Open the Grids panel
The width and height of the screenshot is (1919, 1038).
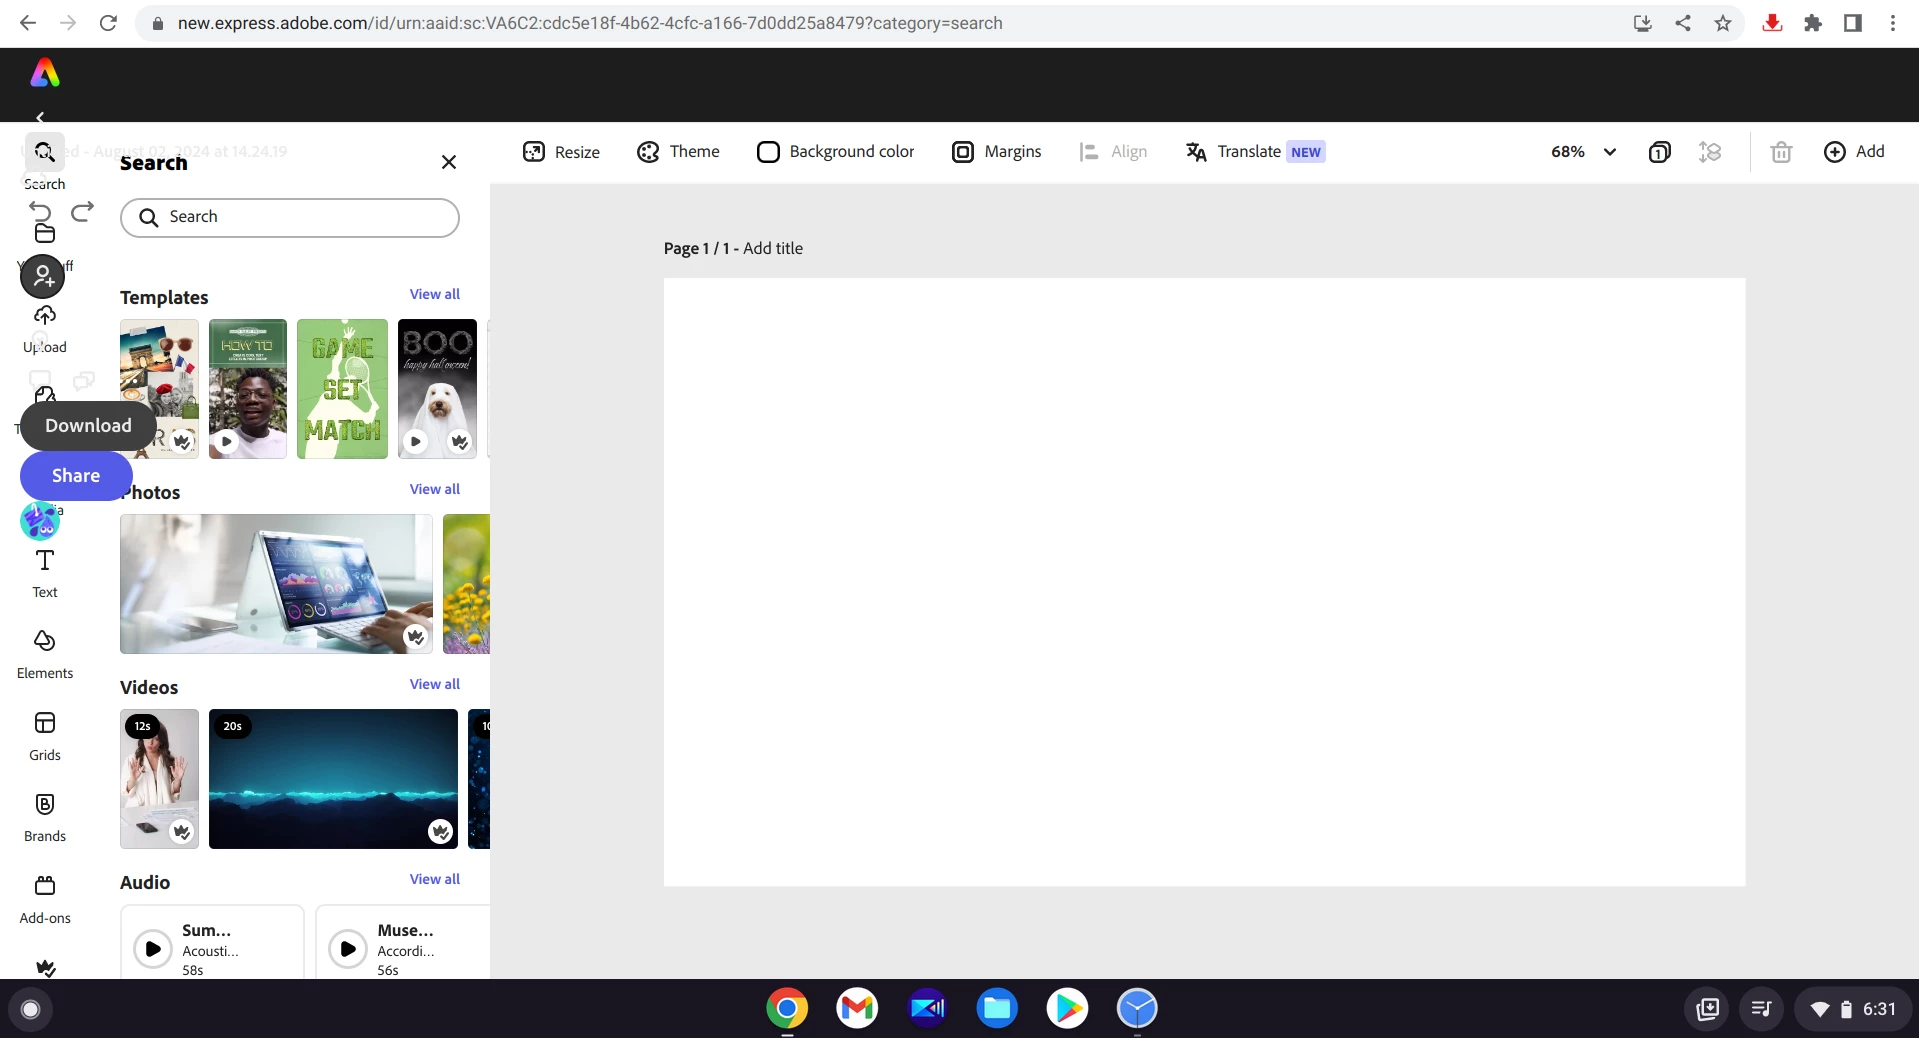tap(45, 736)
